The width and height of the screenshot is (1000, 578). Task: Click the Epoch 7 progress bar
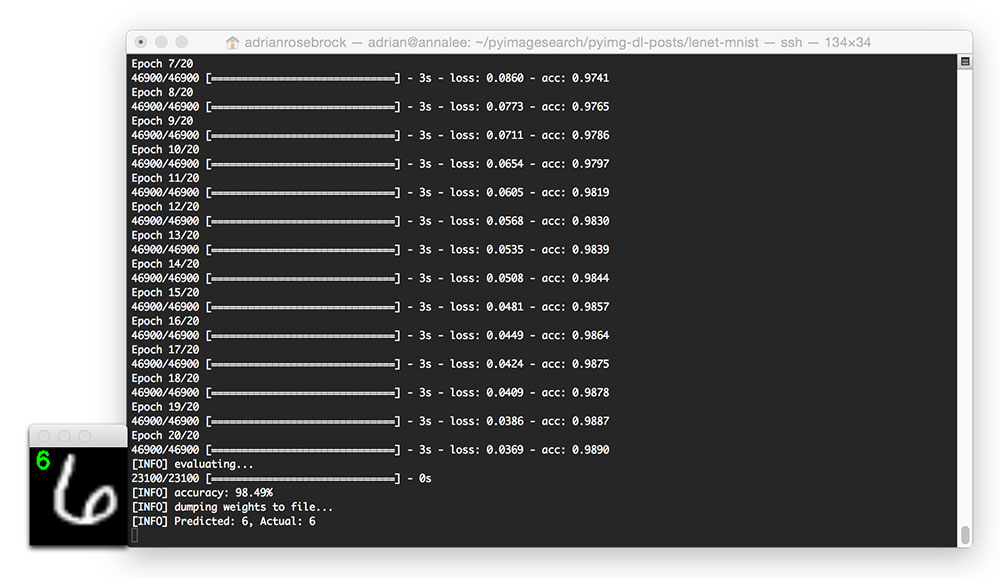tap(303, 78)
